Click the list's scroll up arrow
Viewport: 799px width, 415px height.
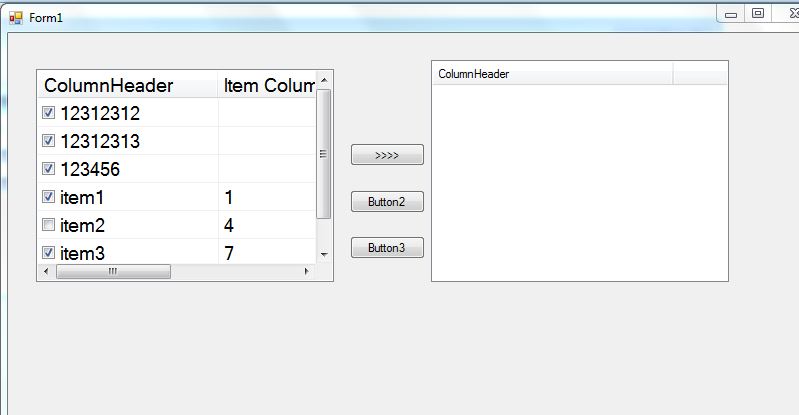coord(323,79)
